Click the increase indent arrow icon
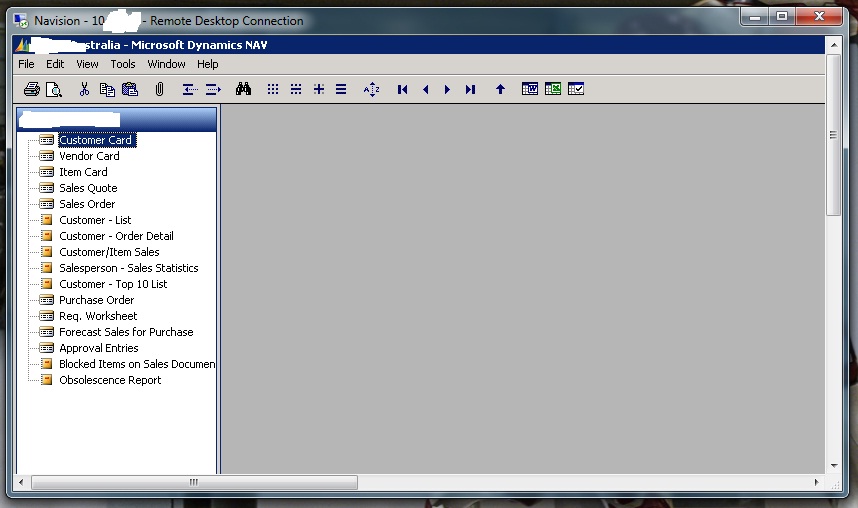This screenshot has height=508, width=858. (x=213, y=89)
